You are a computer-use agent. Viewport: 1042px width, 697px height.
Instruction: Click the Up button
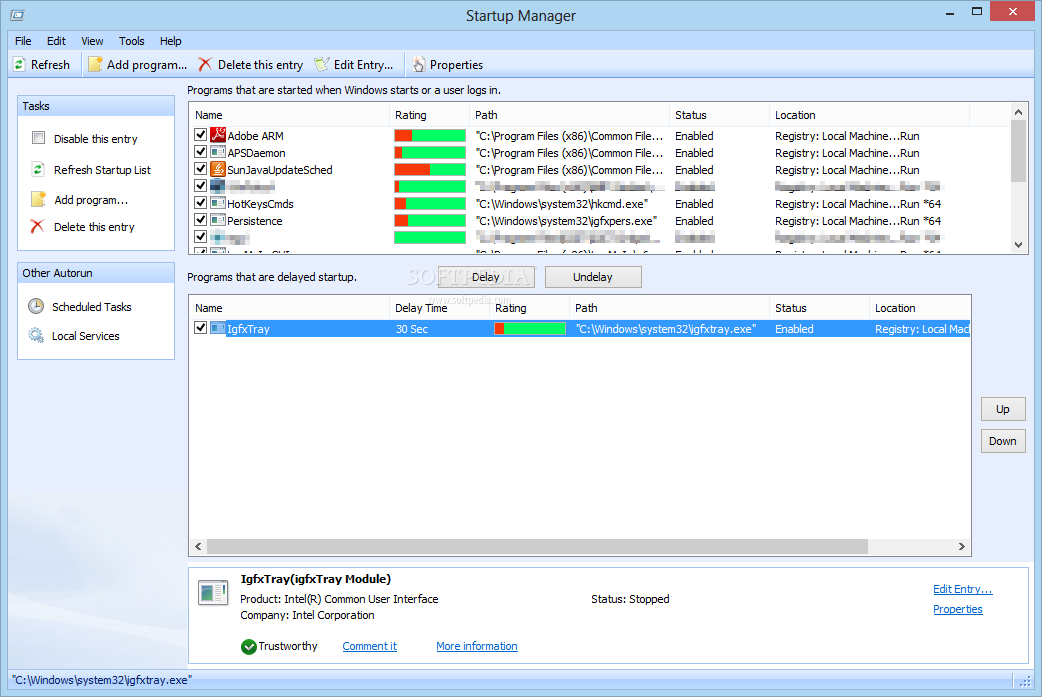[x=1003, y=409]
